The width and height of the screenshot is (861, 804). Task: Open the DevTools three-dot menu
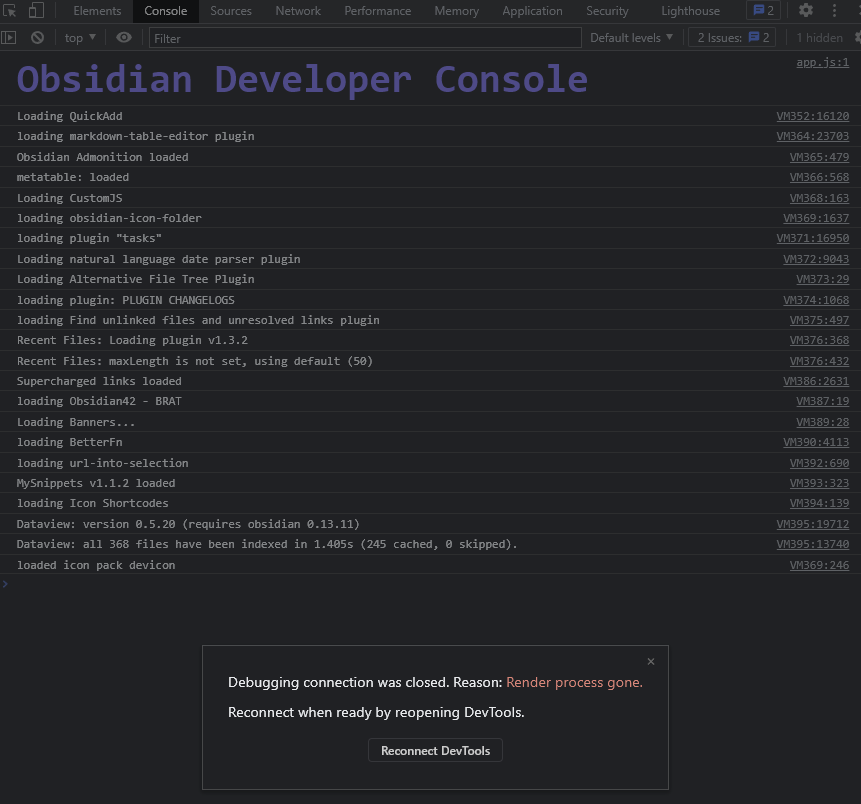coord(834,10)
